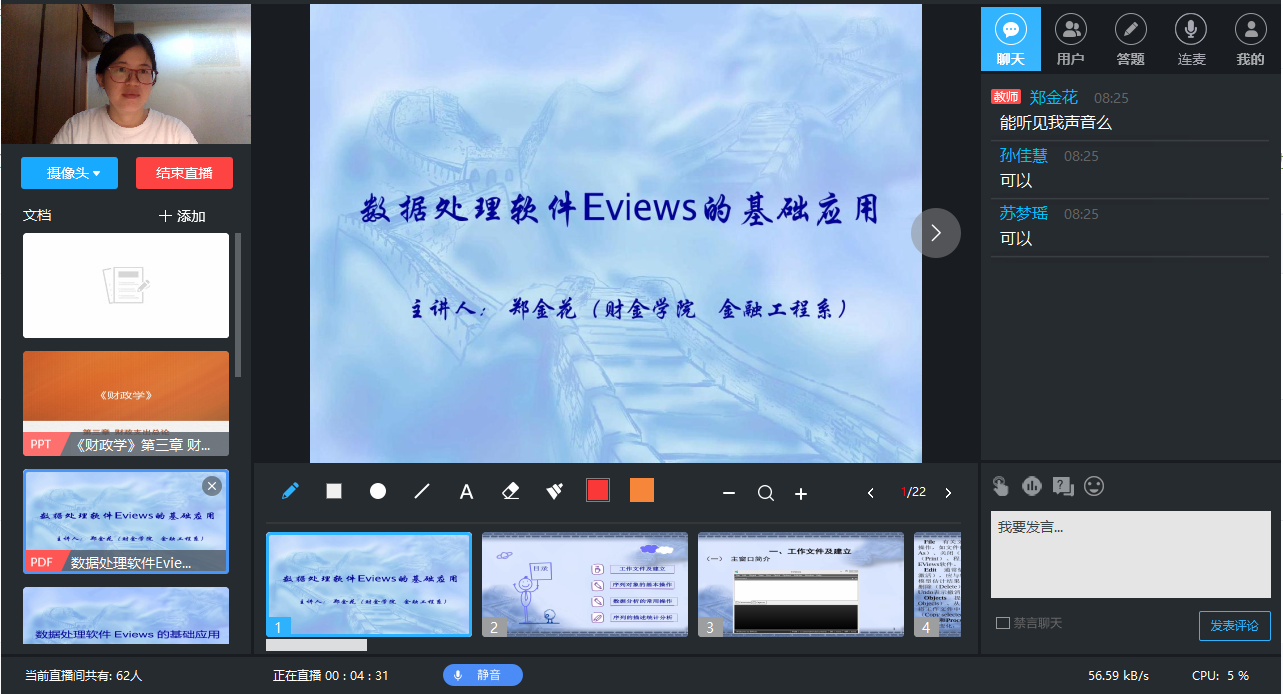Viewport: 1283px width, 694px height.
Task: Select slide thumbnail 2 目录
Action: click(x=585, y=584)
